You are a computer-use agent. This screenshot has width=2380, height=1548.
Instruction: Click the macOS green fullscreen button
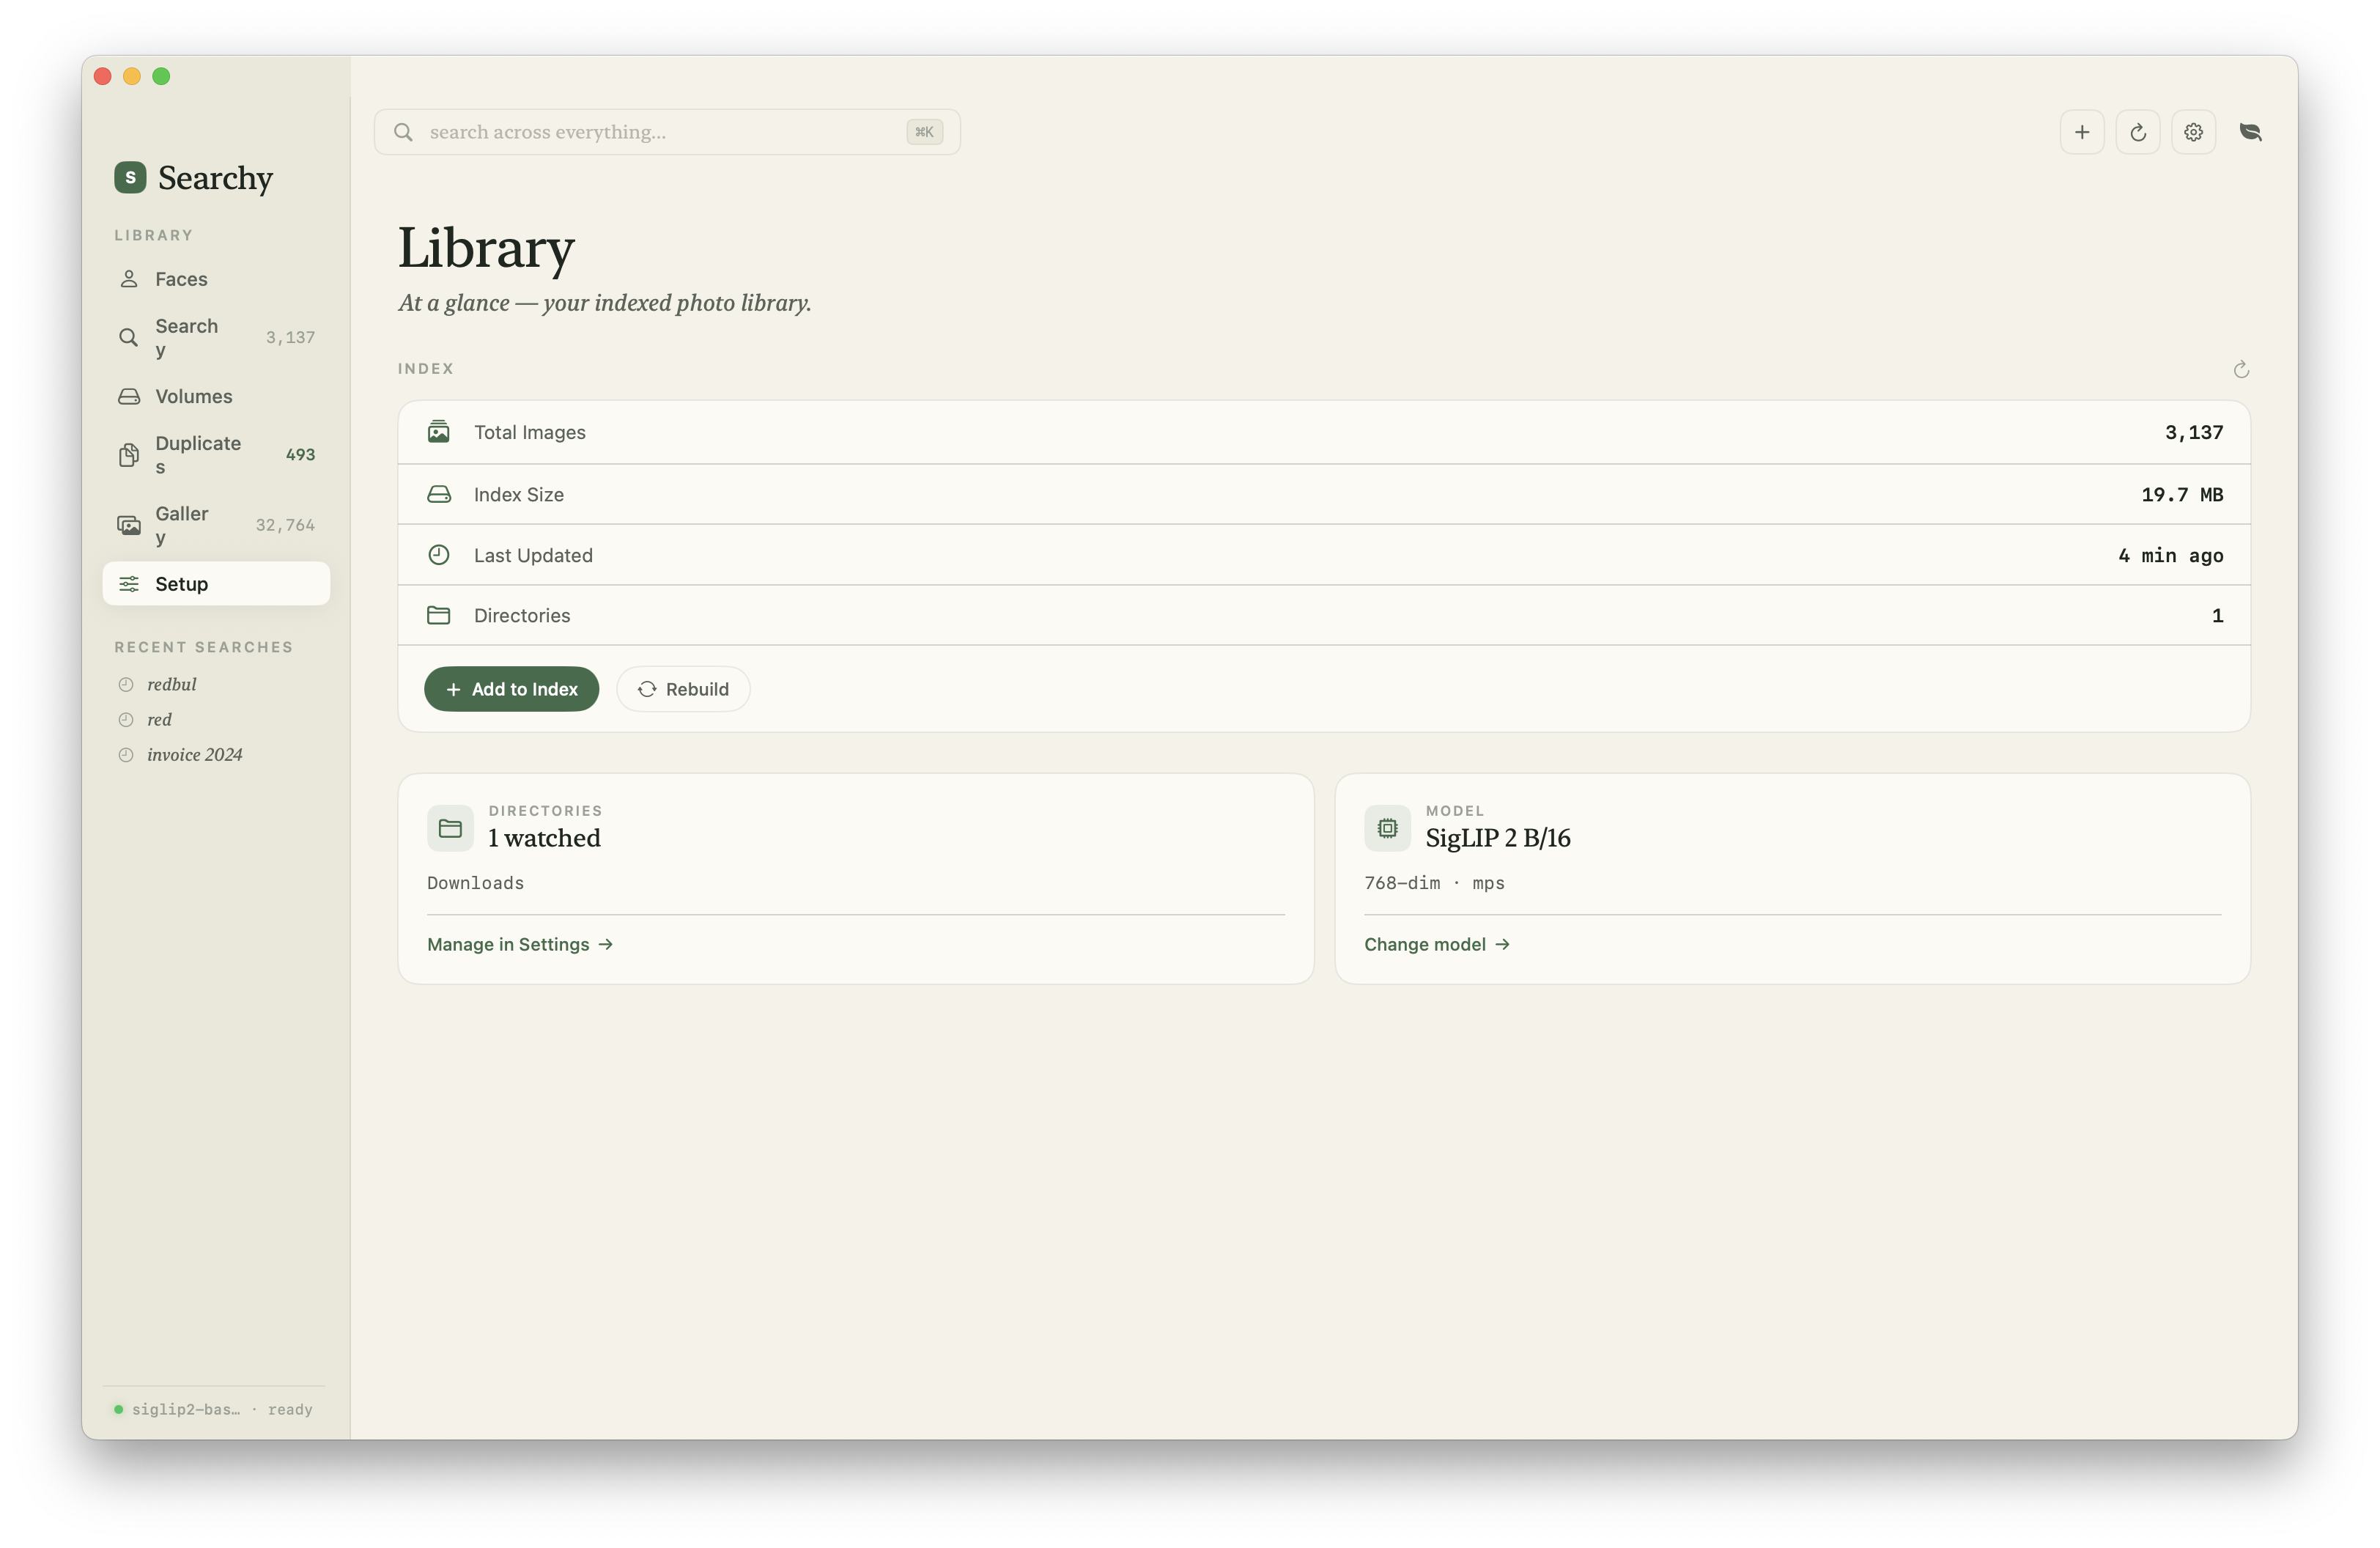tap(161, 76)
